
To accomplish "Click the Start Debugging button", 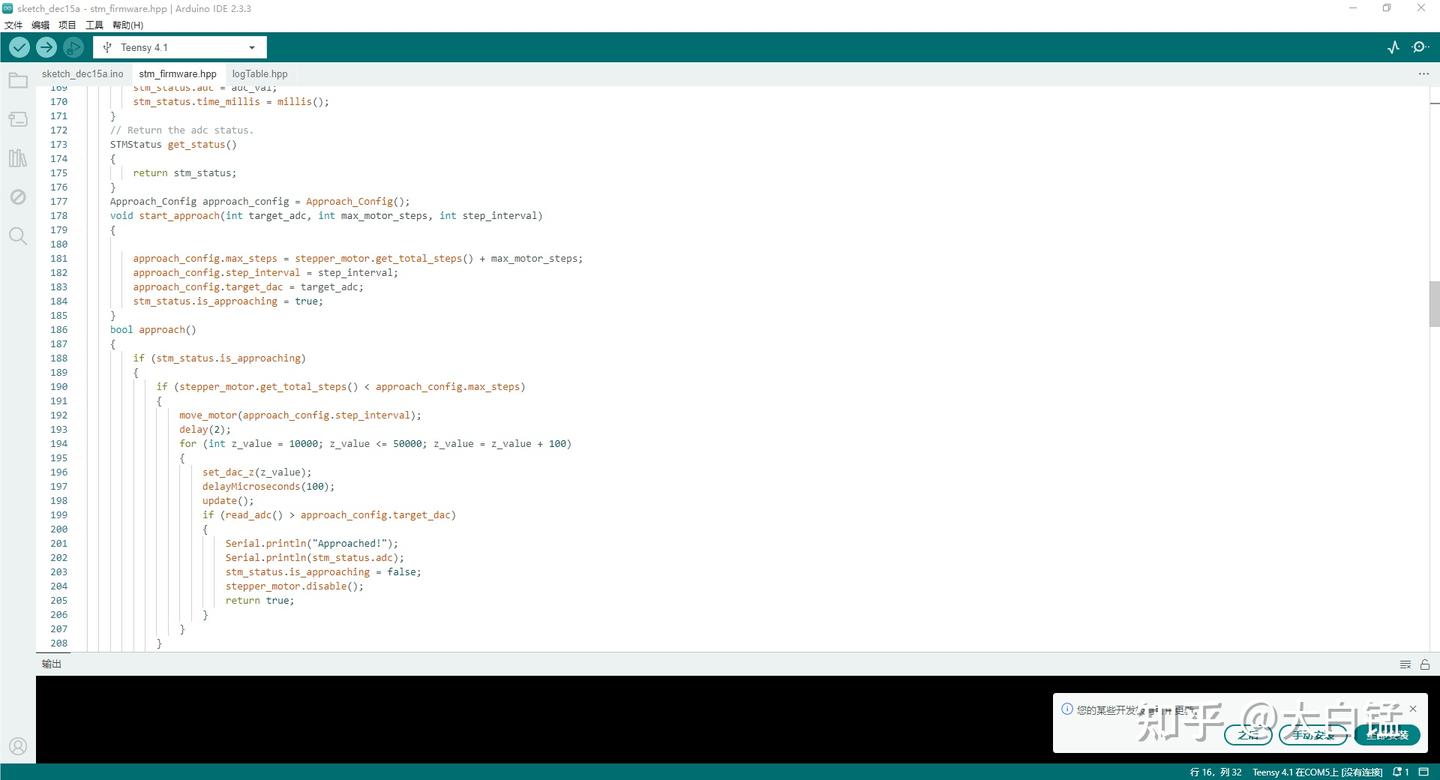I will [x=73, y=47].
